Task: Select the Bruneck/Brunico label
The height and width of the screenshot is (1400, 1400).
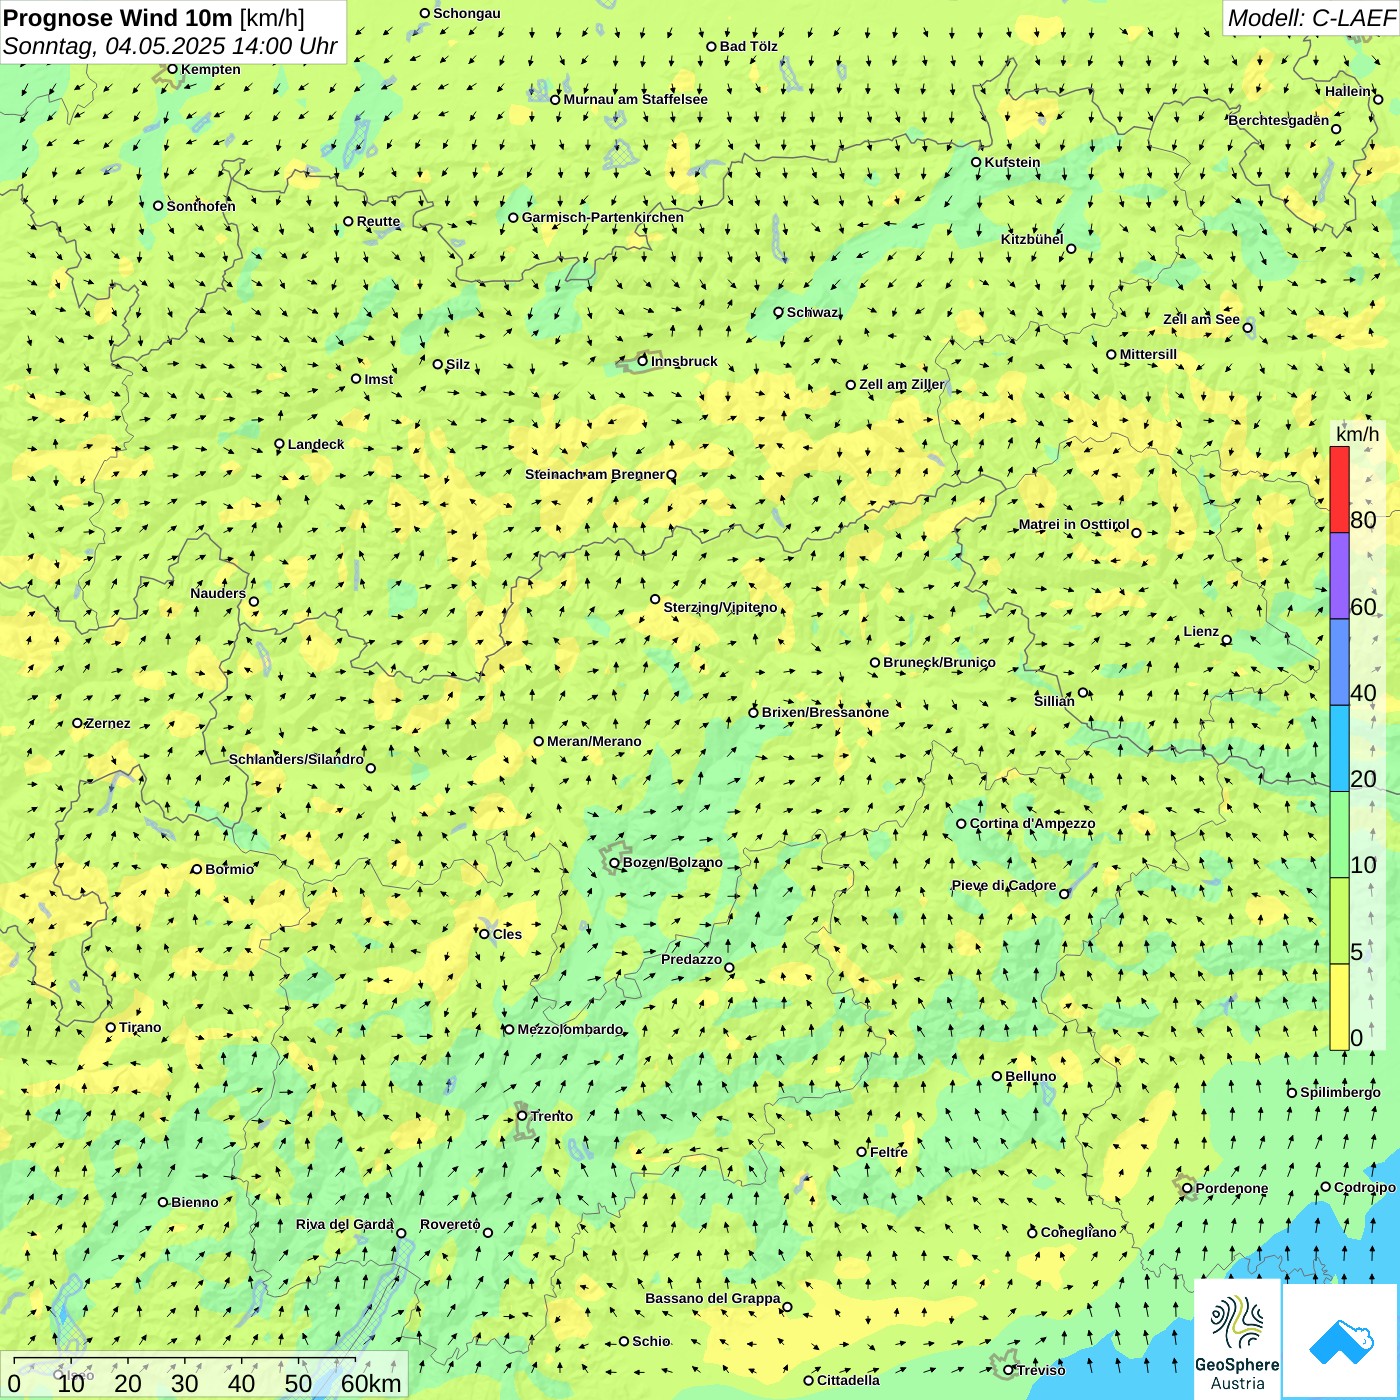Action: coord(939,662)
